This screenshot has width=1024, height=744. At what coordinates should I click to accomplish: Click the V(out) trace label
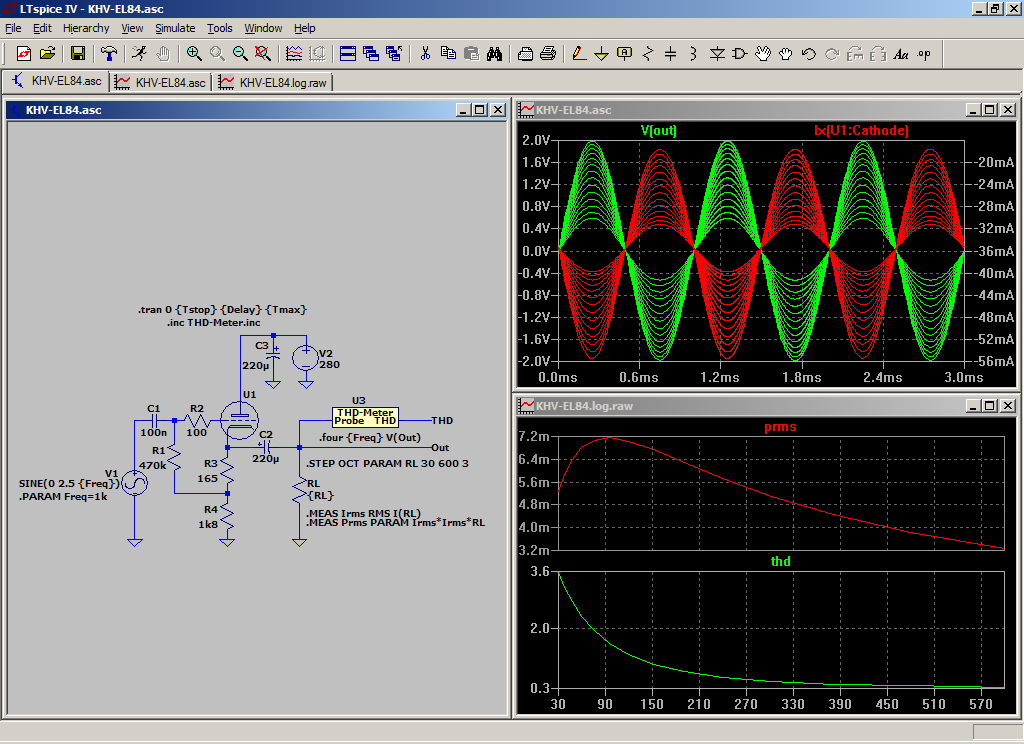[659, 130]
